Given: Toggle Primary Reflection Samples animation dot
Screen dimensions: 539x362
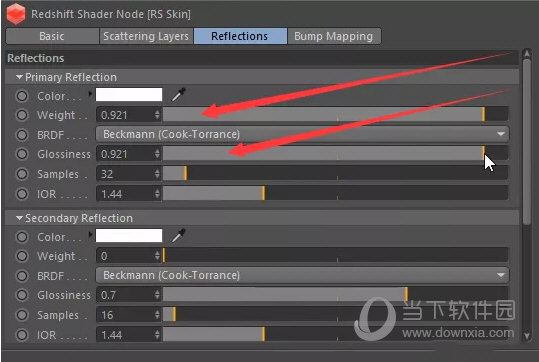Looking at the screenshot, I should click(x=22, y=174).
